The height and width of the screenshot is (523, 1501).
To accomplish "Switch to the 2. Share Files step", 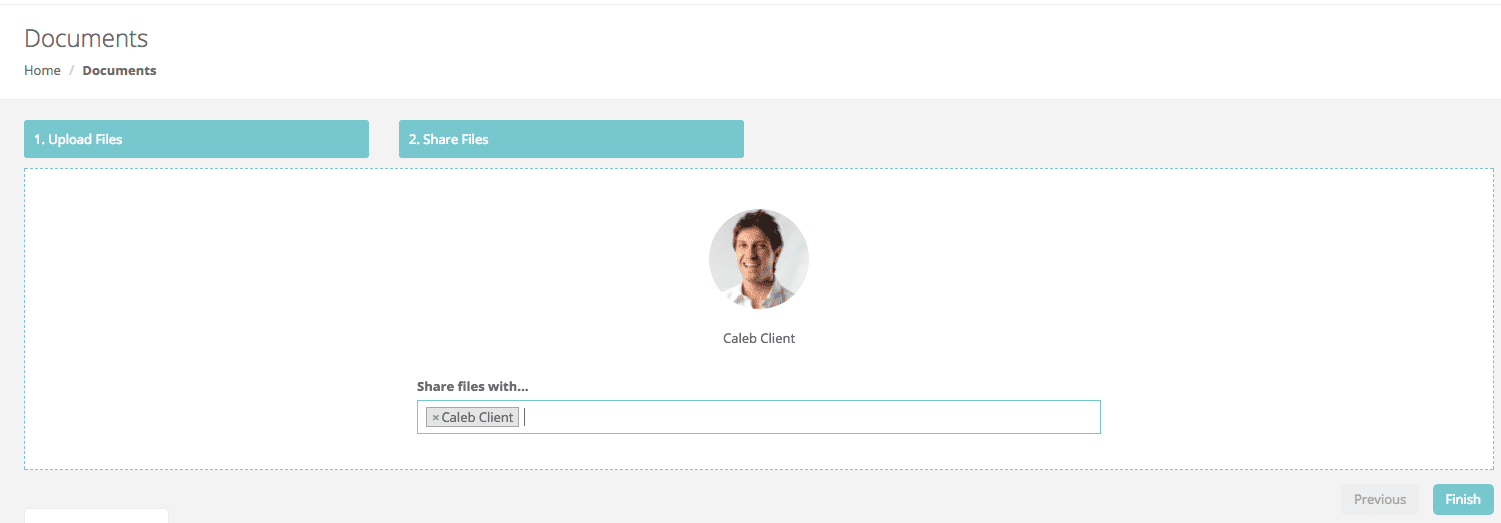I will [571, 139].
